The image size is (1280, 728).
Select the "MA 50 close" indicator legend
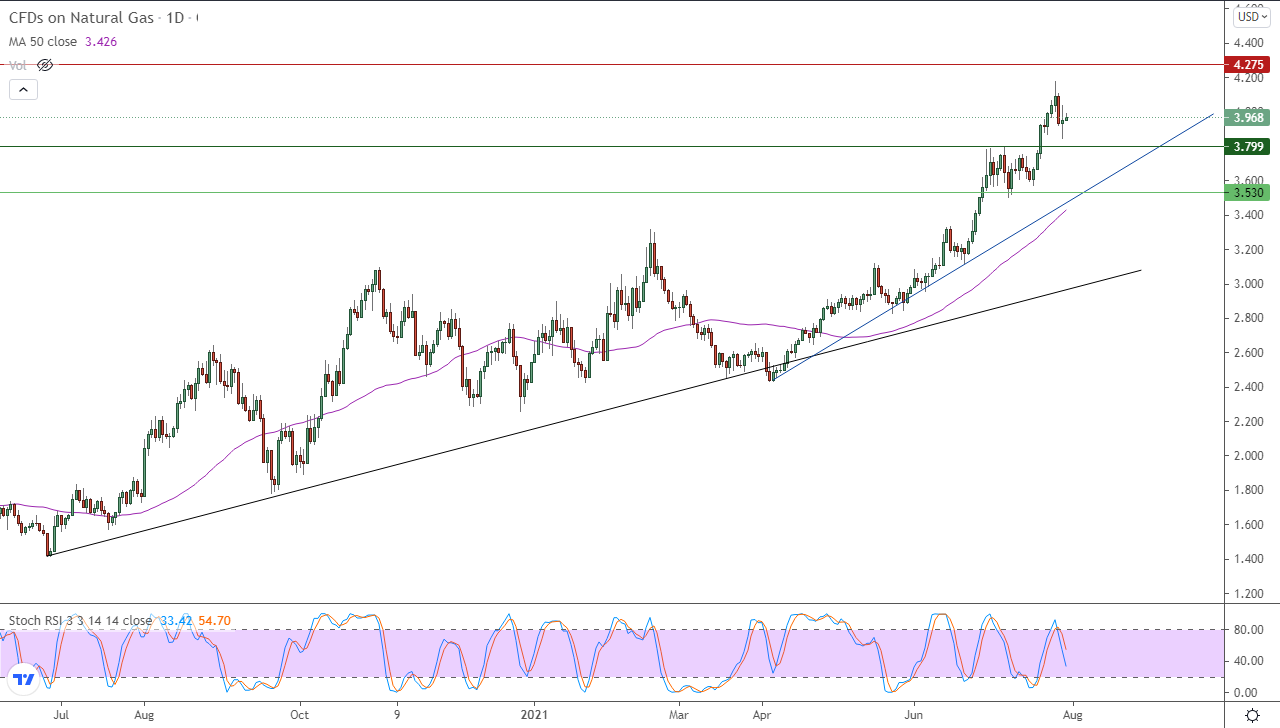click(x=43, y=42)
